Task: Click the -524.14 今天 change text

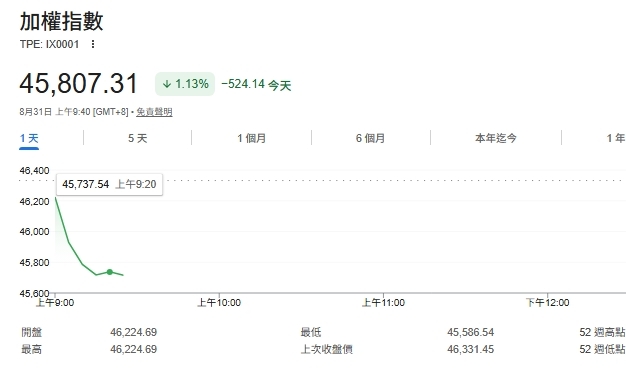Action: (x=256, y=84)
